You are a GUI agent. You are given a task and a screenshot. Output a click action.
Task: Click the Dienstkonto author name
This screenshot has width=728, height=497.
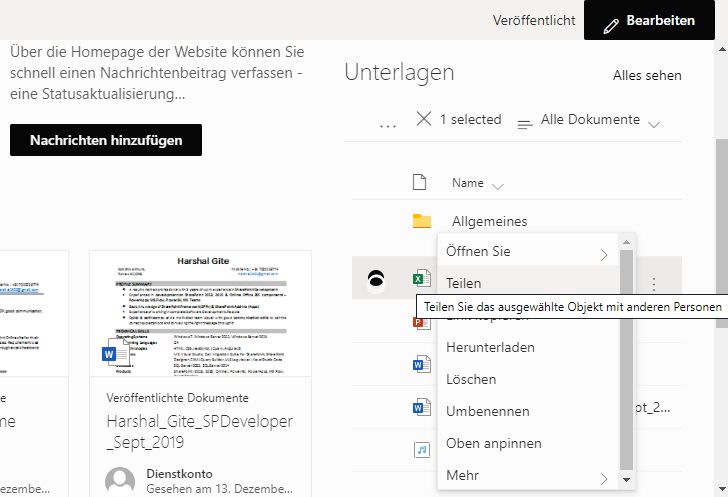(179, 474)
